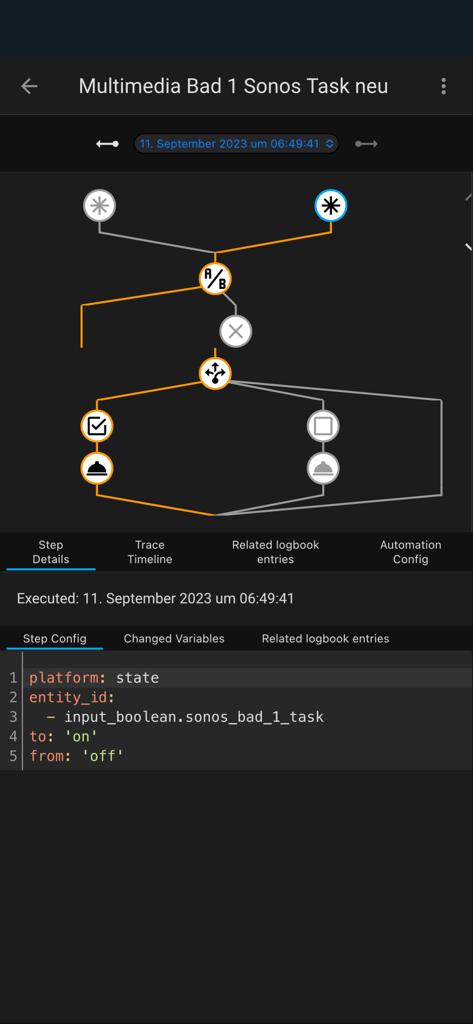The width and height of the screenshot is (473, 1024).
Task: Click the entity_id line in YAML editor
Action: click(x=247, y=697)
